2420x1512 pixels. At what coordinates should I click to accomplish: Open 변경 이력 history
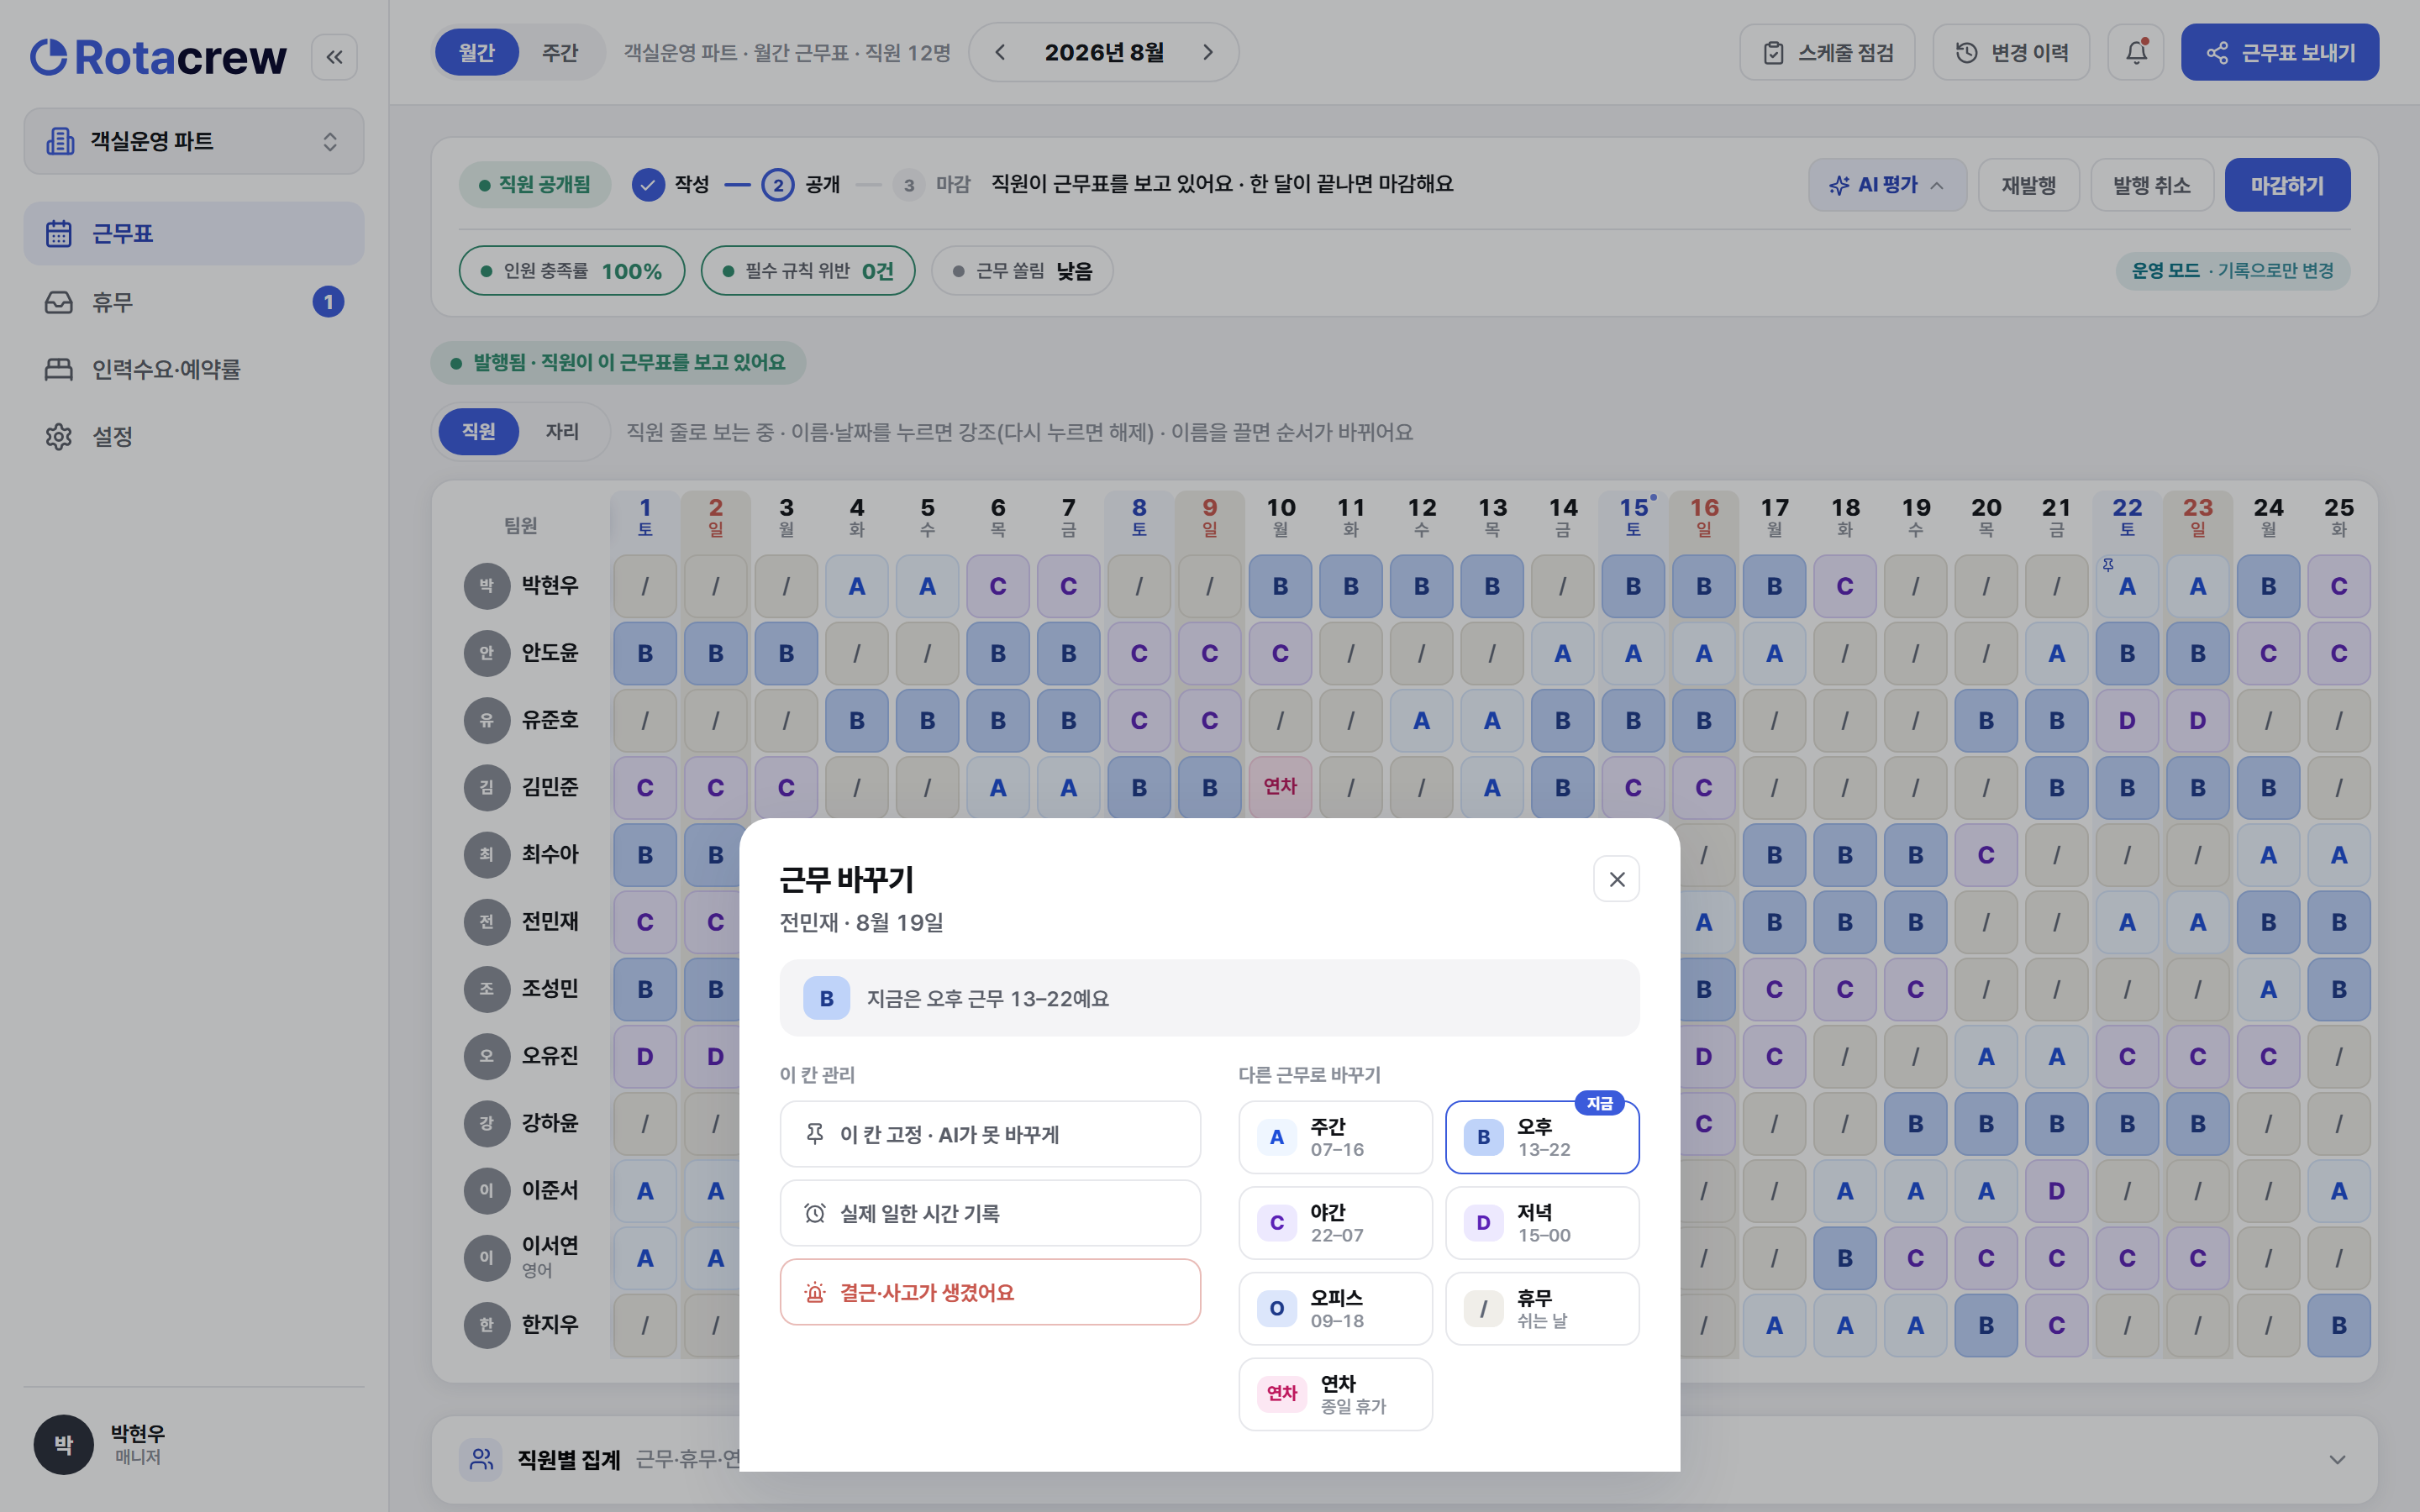(2011, 52)
